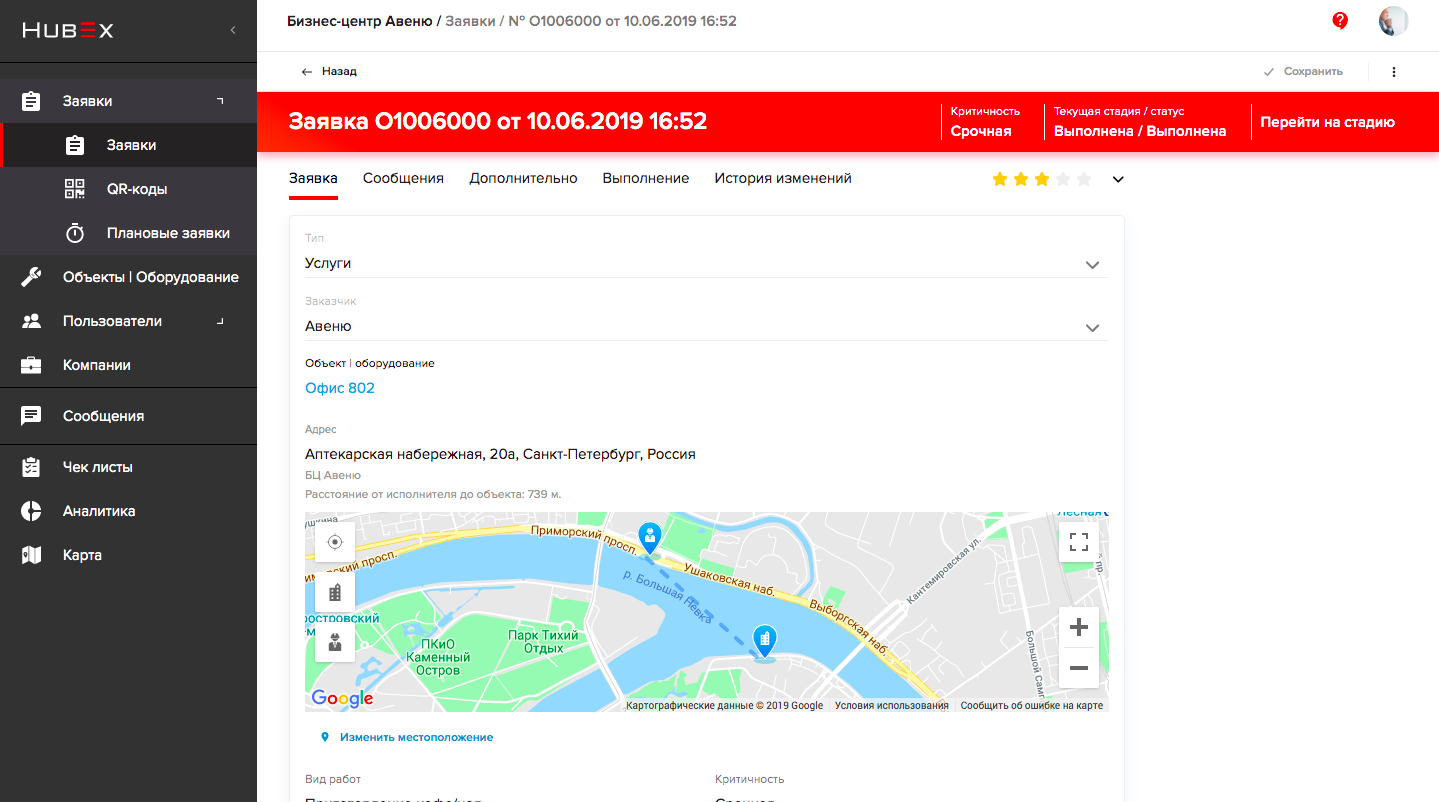
Task: Click the address Аптекарская набережная, 20а text
Action: (500, 454)
